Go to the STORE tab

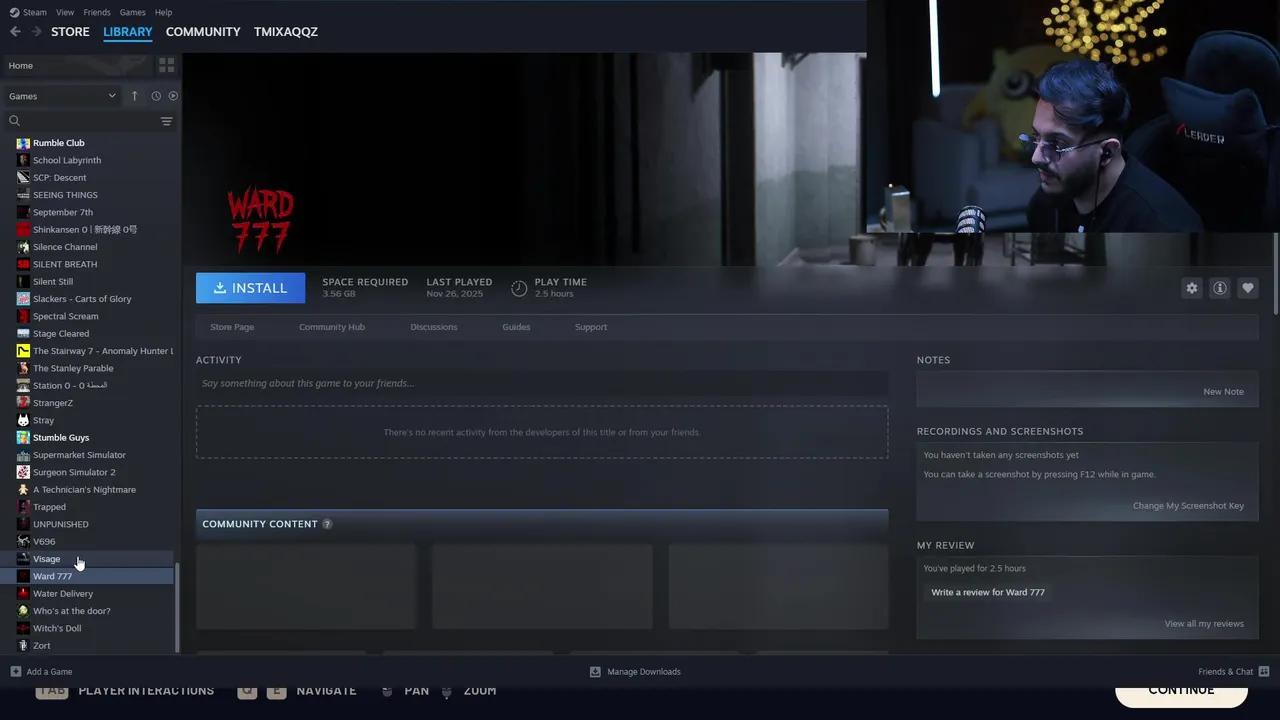tap(70, 32)
